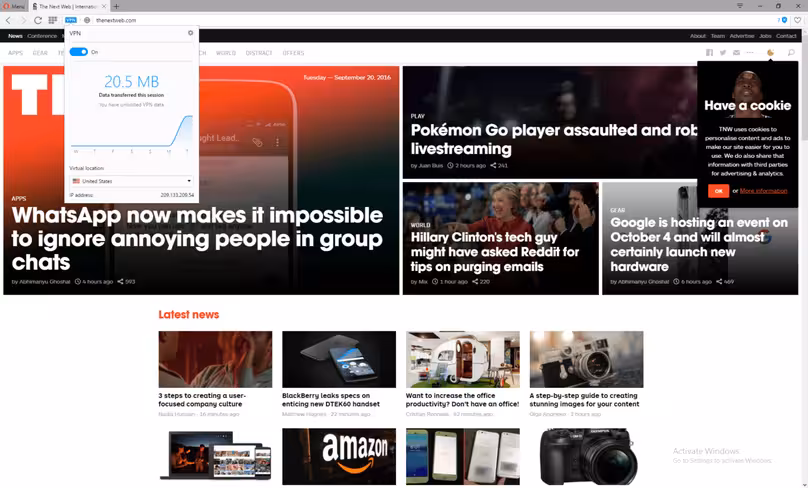
Task: Click the email newsletter envelope icon
Action: (736, 53)
